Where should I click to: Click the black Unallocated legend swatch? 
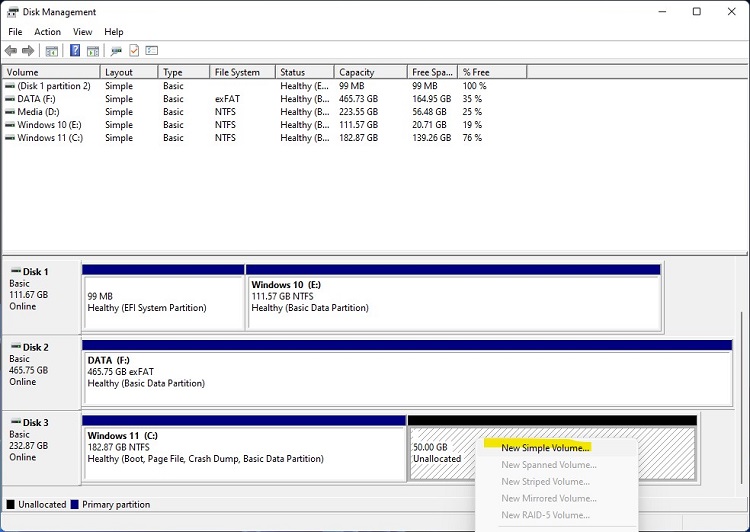pyautogui.click(x=11, y=504)
